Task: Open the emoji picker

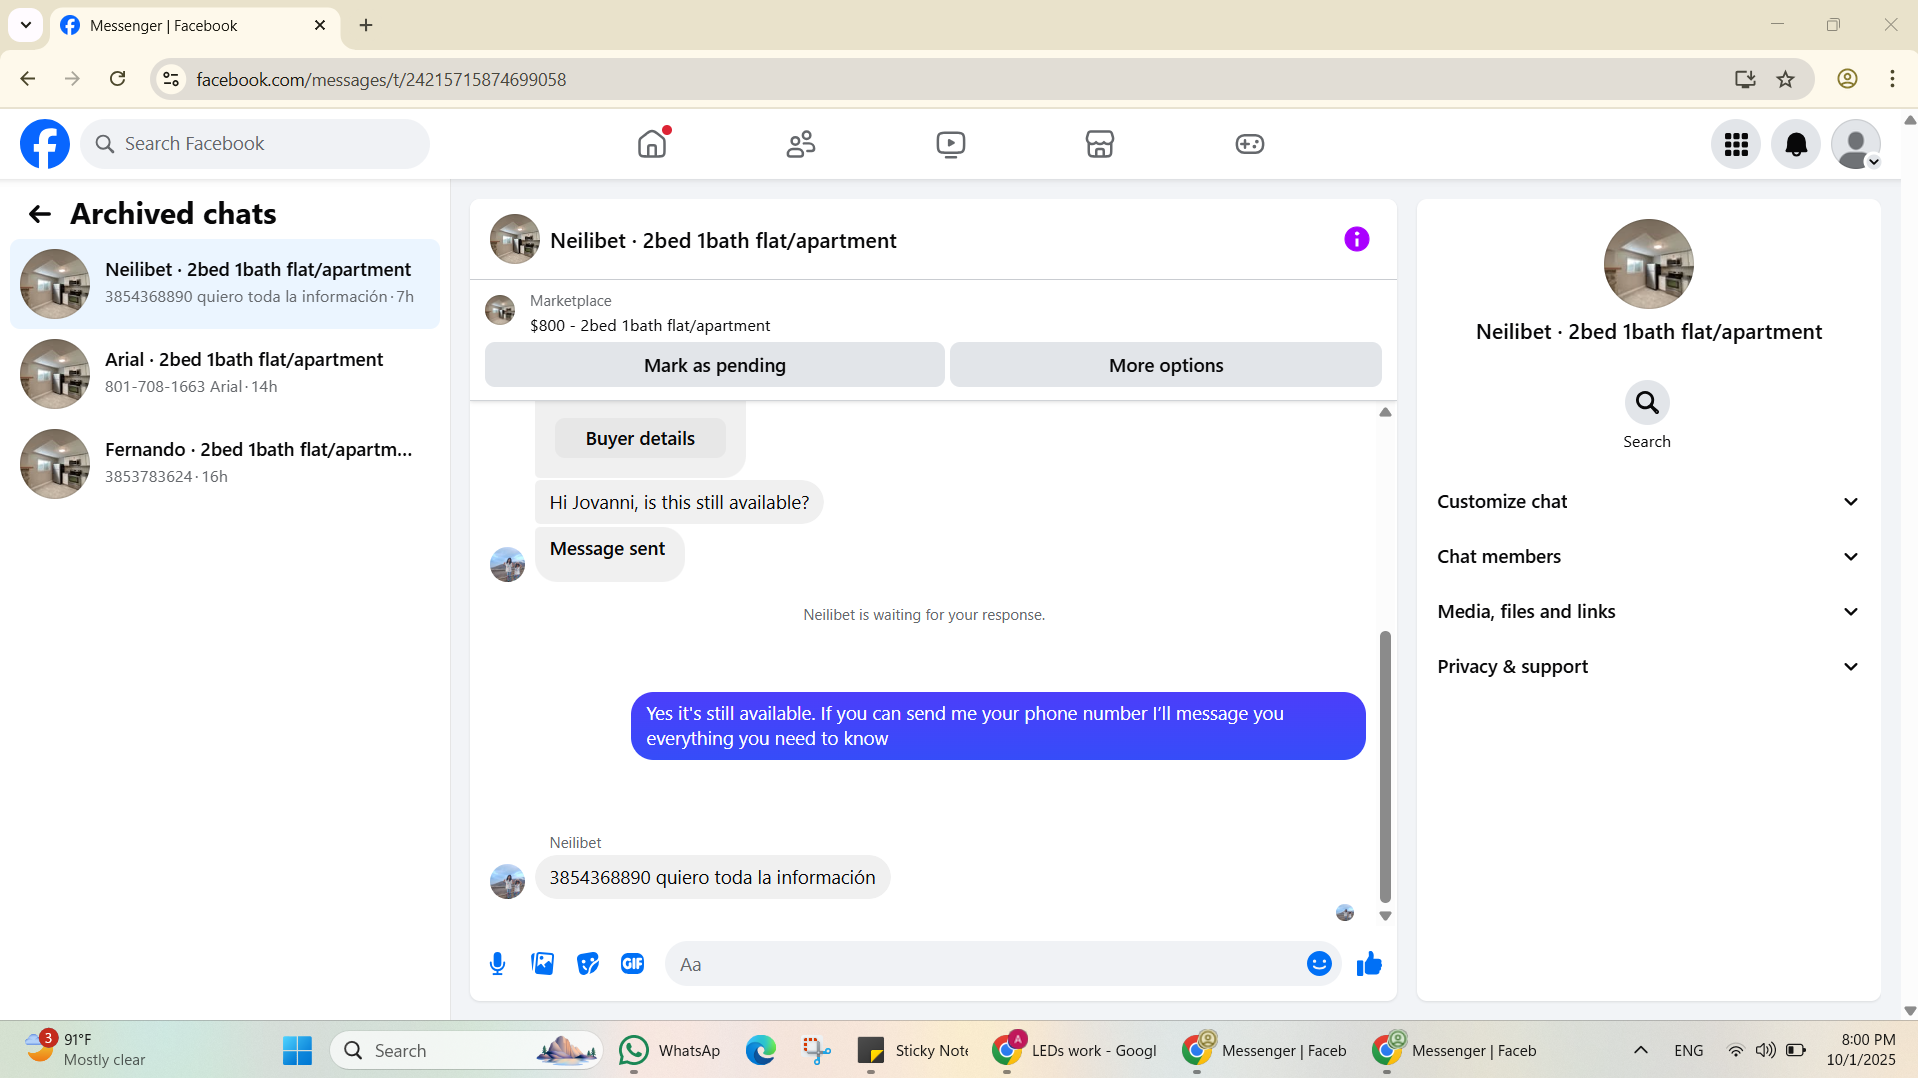Action: click(1319, 964)
